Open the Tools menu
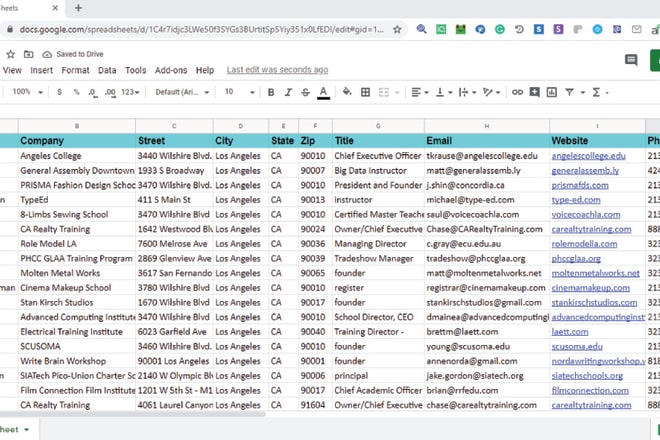 pos(136,70)
